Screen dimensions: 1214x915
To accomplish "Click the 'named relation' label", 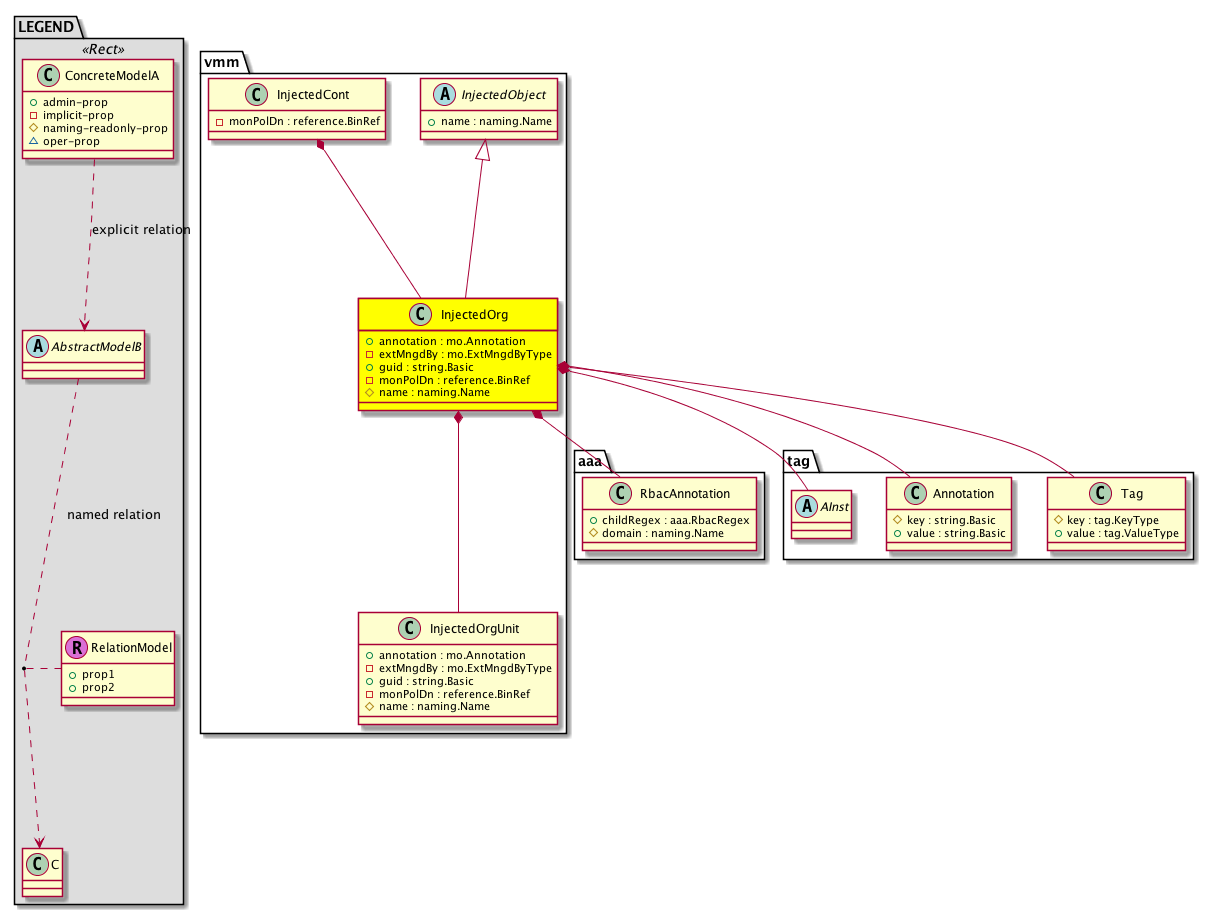I will (113, 515).
